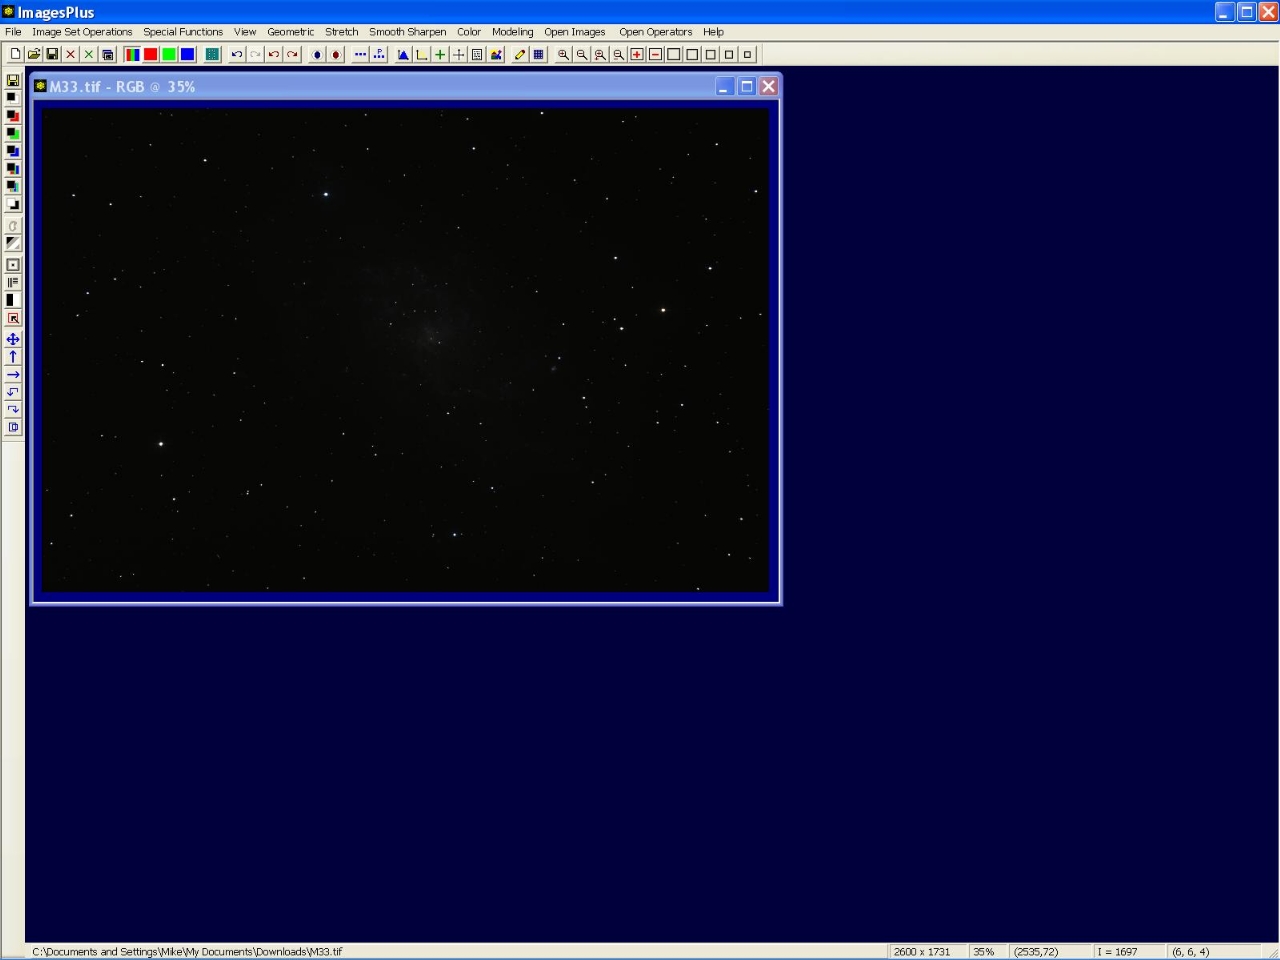Click the red circle dot icon
Screen dimensions: 1280x960
pos(336,54)
